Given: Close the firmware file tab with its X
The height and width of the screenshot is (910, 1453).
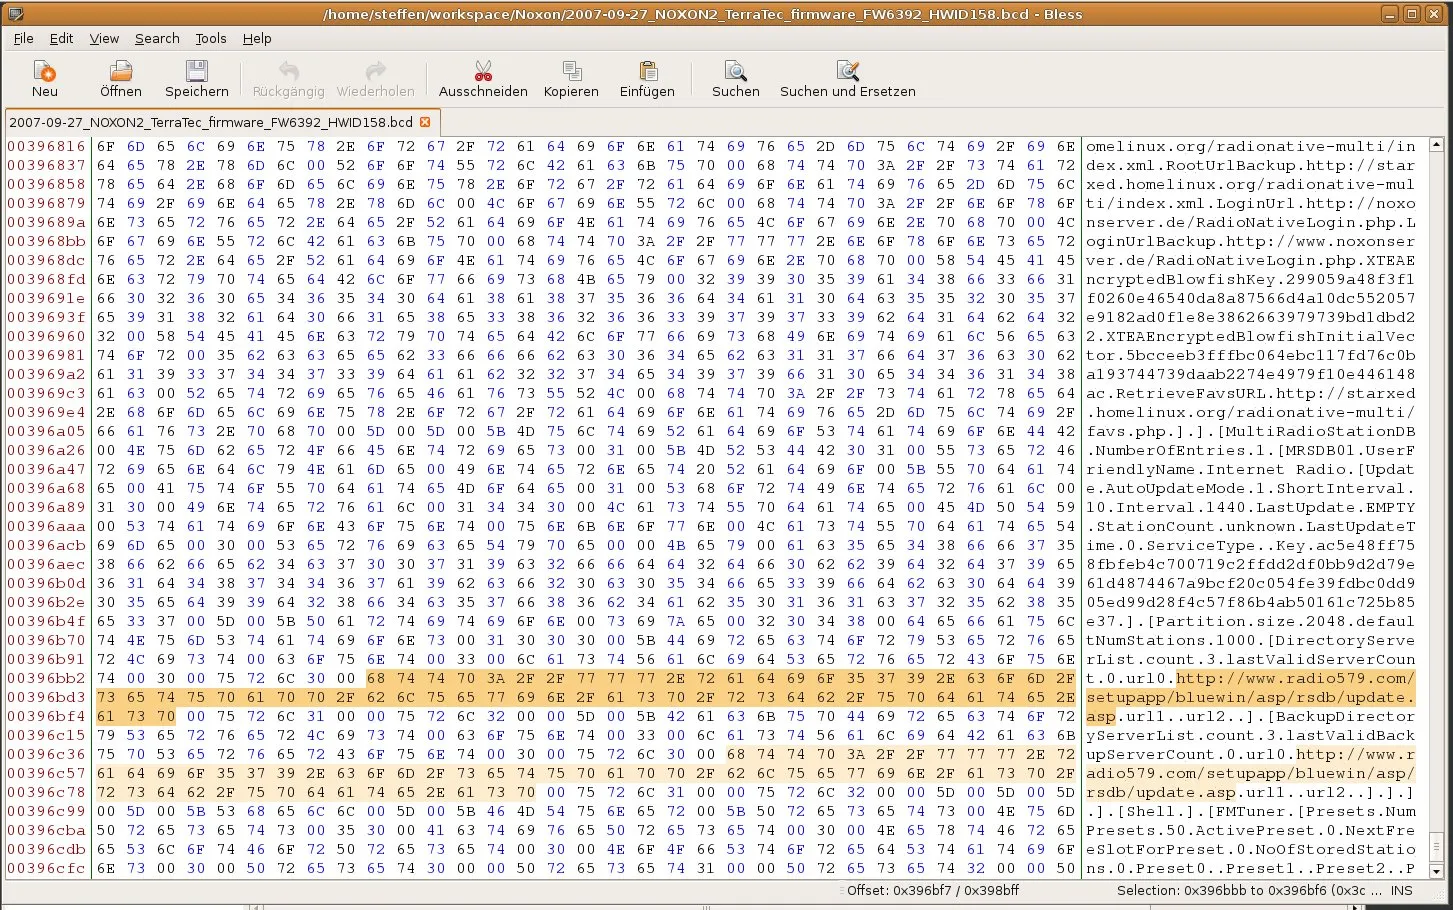Looking at the screenshot, I should 425,122.
